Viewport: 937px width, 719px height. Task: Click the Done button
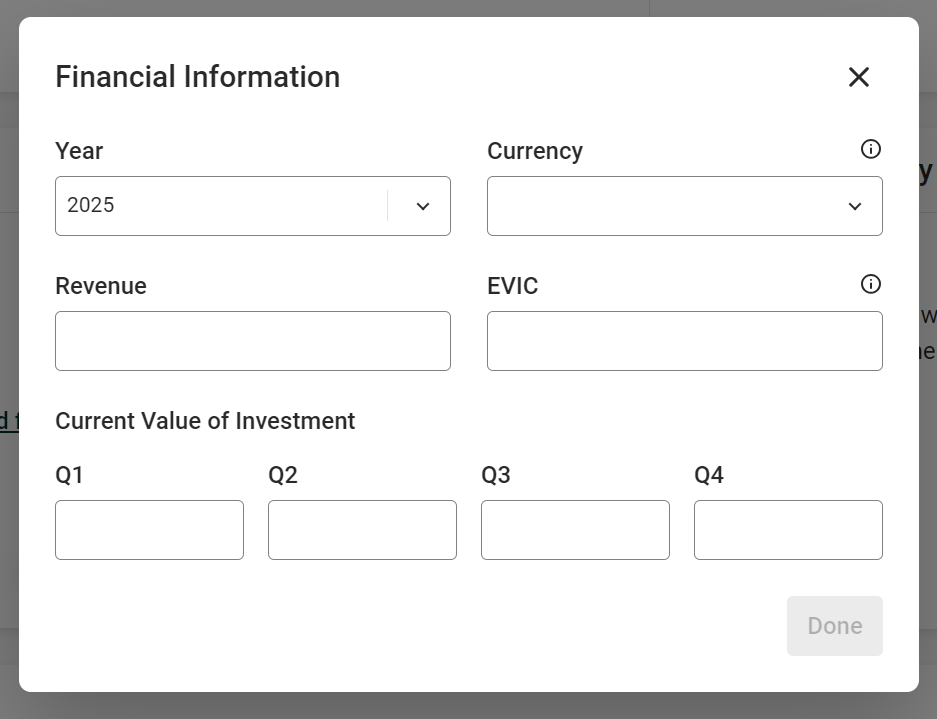point(835,626)
